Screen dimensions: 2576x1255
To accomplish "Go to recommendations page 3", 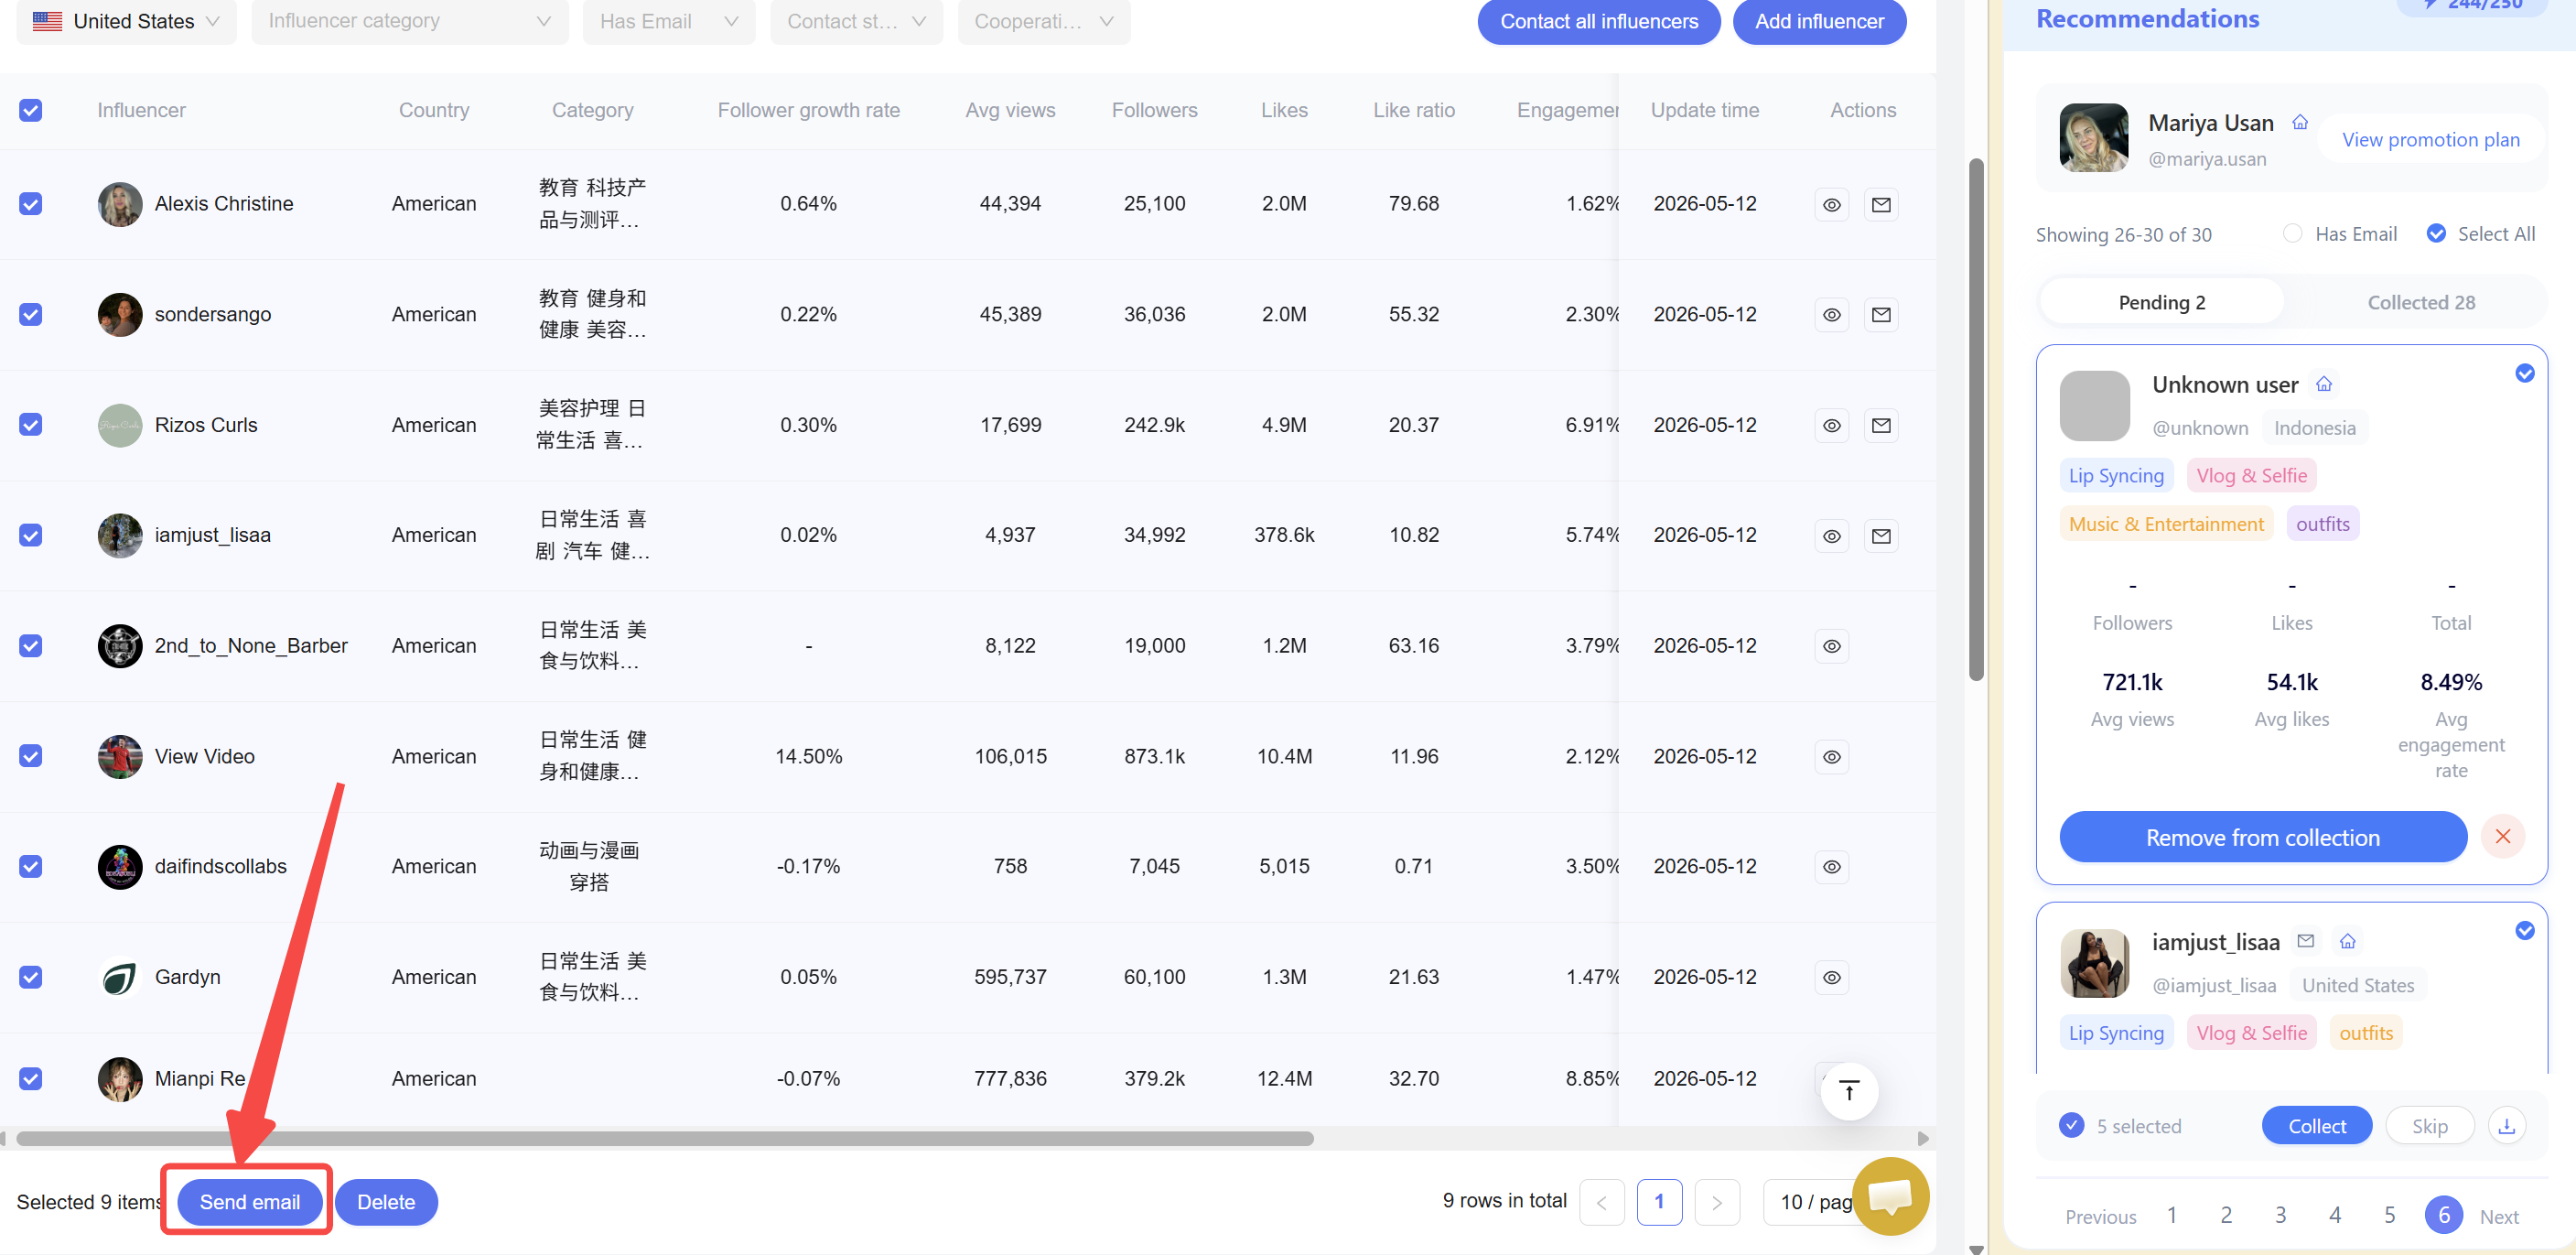I will click(2281, 1215).
